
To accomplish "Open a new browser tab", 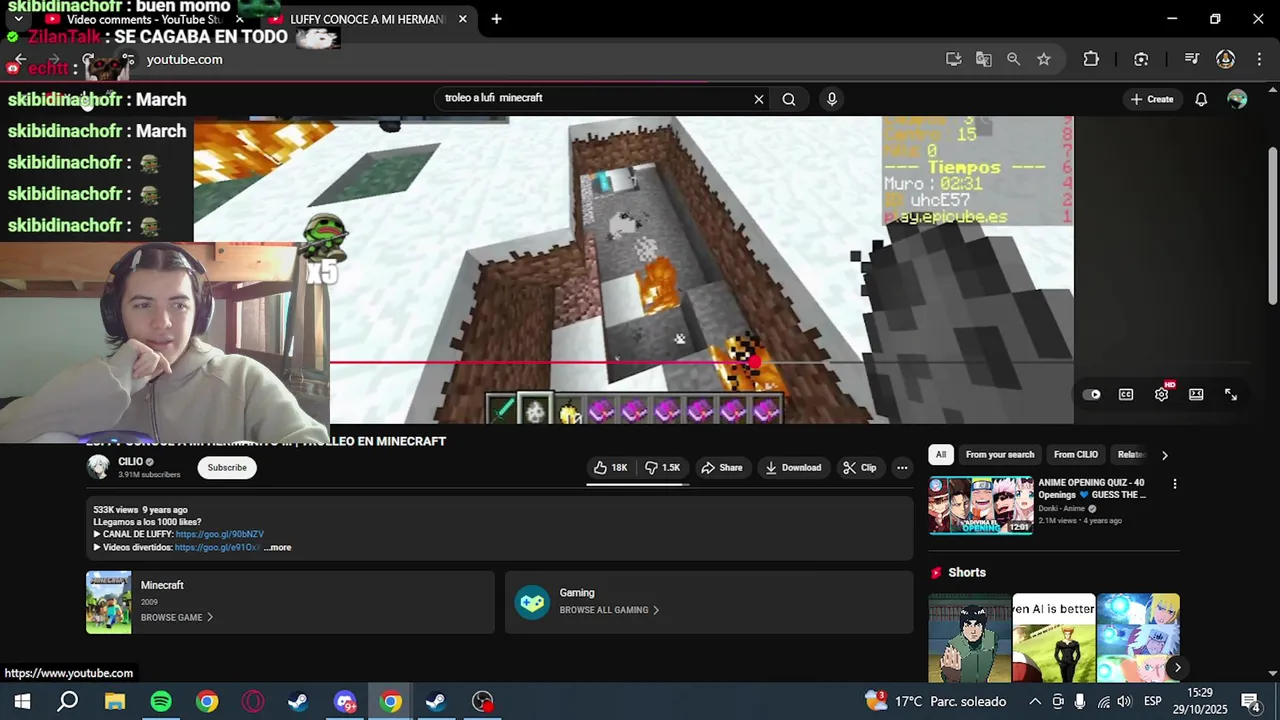I will tap(496, 19).
